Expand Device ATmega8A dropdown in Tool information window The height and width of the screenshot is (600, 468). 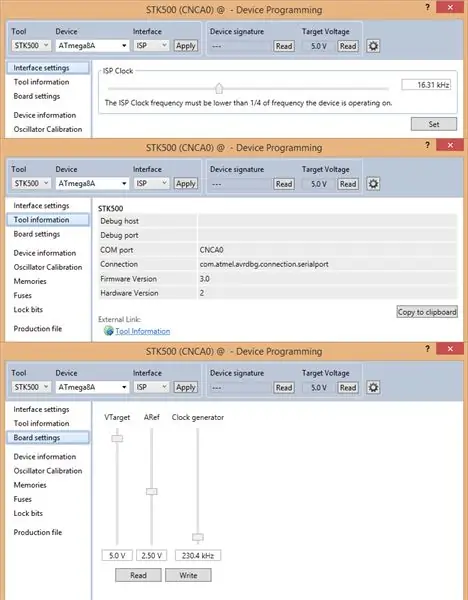pos(92,183)
